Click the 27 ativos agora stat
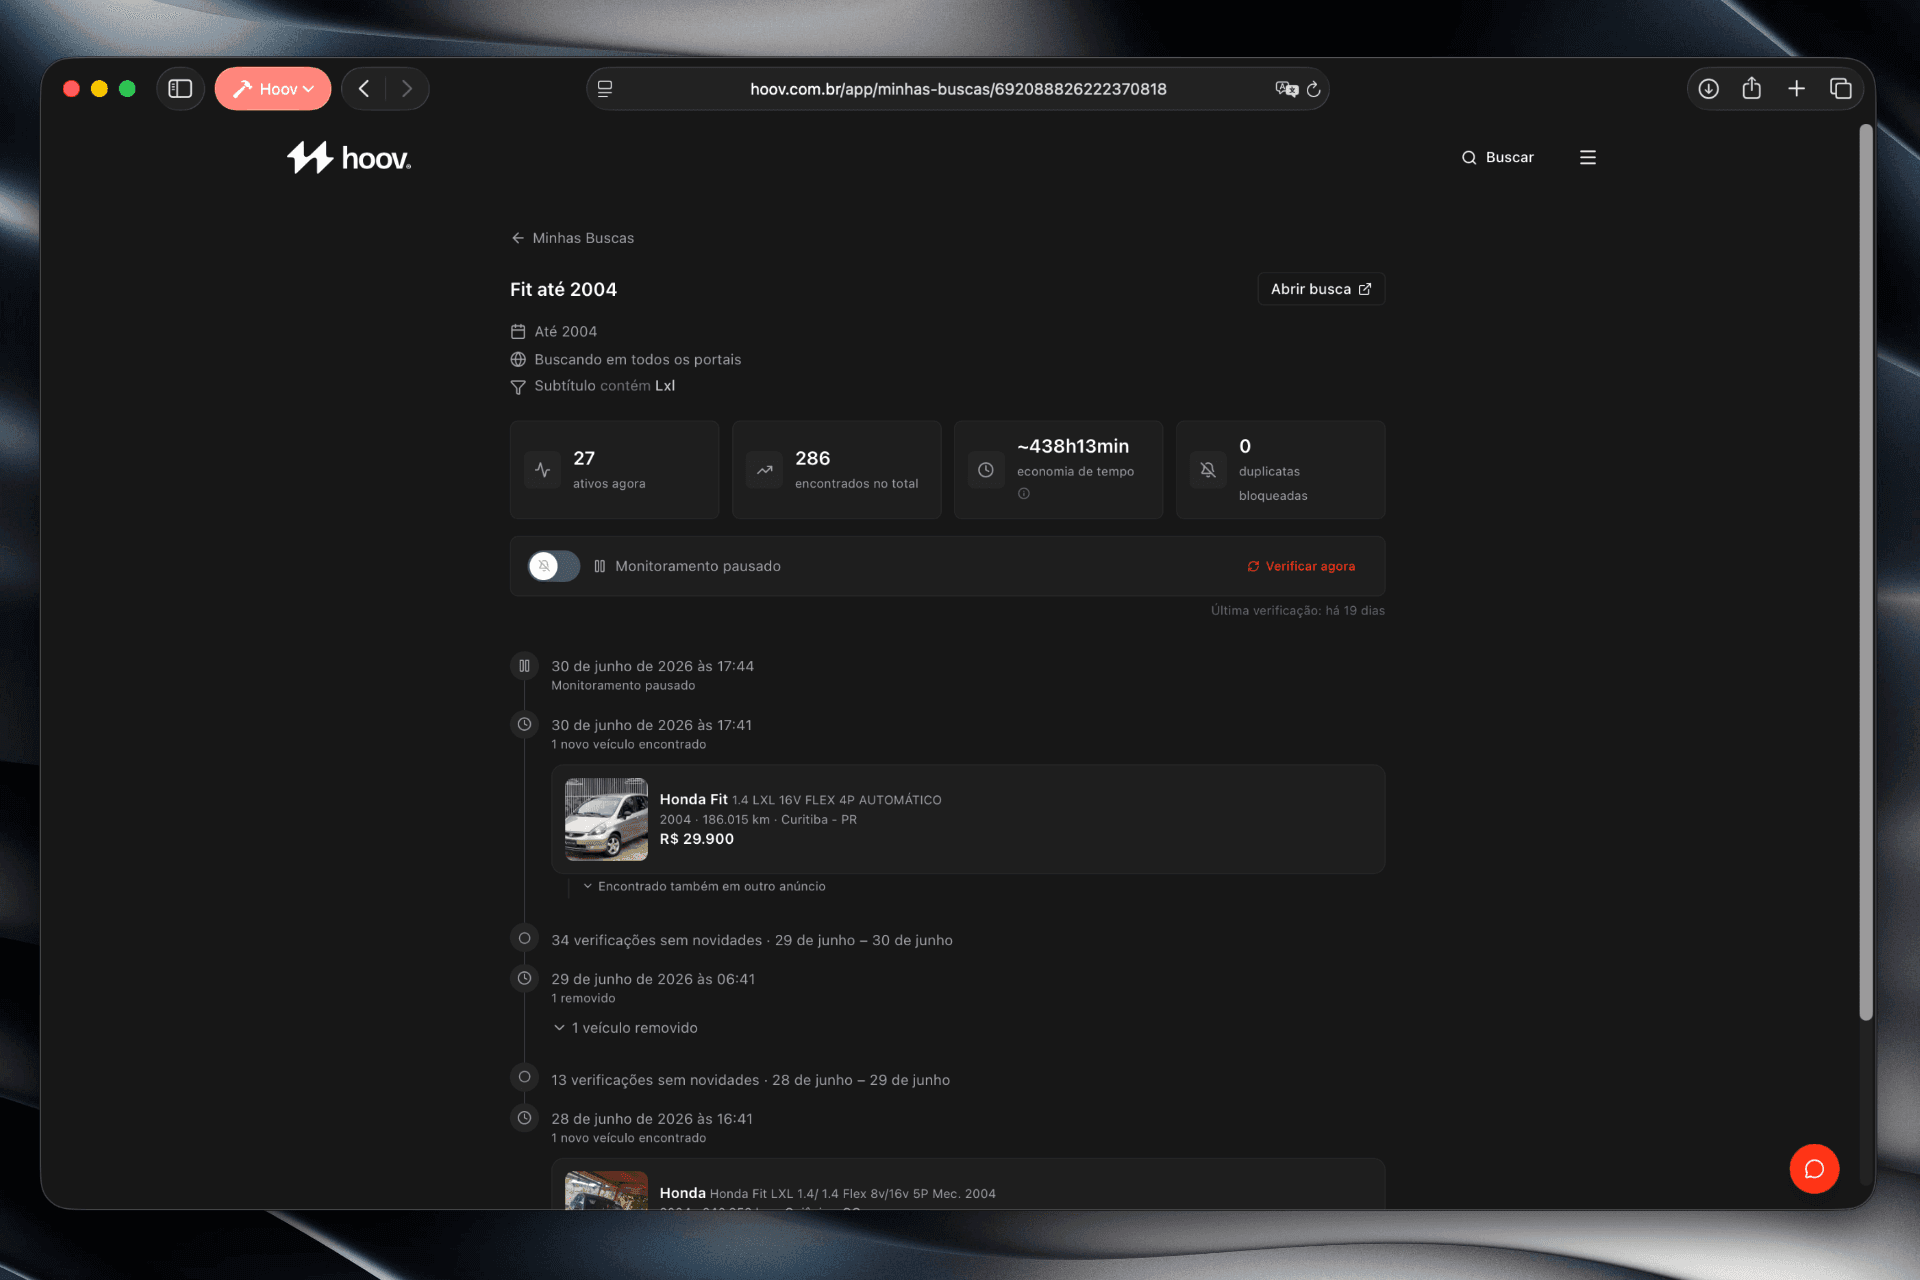Screen dimensions: 1920x1280 click(614, 470)
